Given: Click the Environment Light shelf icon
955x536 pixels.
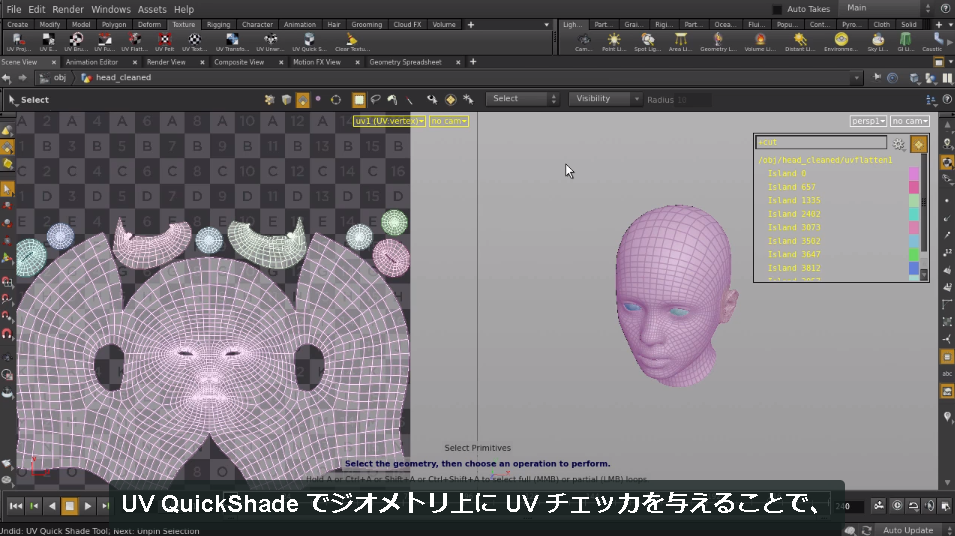Looking at the screenshot, I should (840, 42).
